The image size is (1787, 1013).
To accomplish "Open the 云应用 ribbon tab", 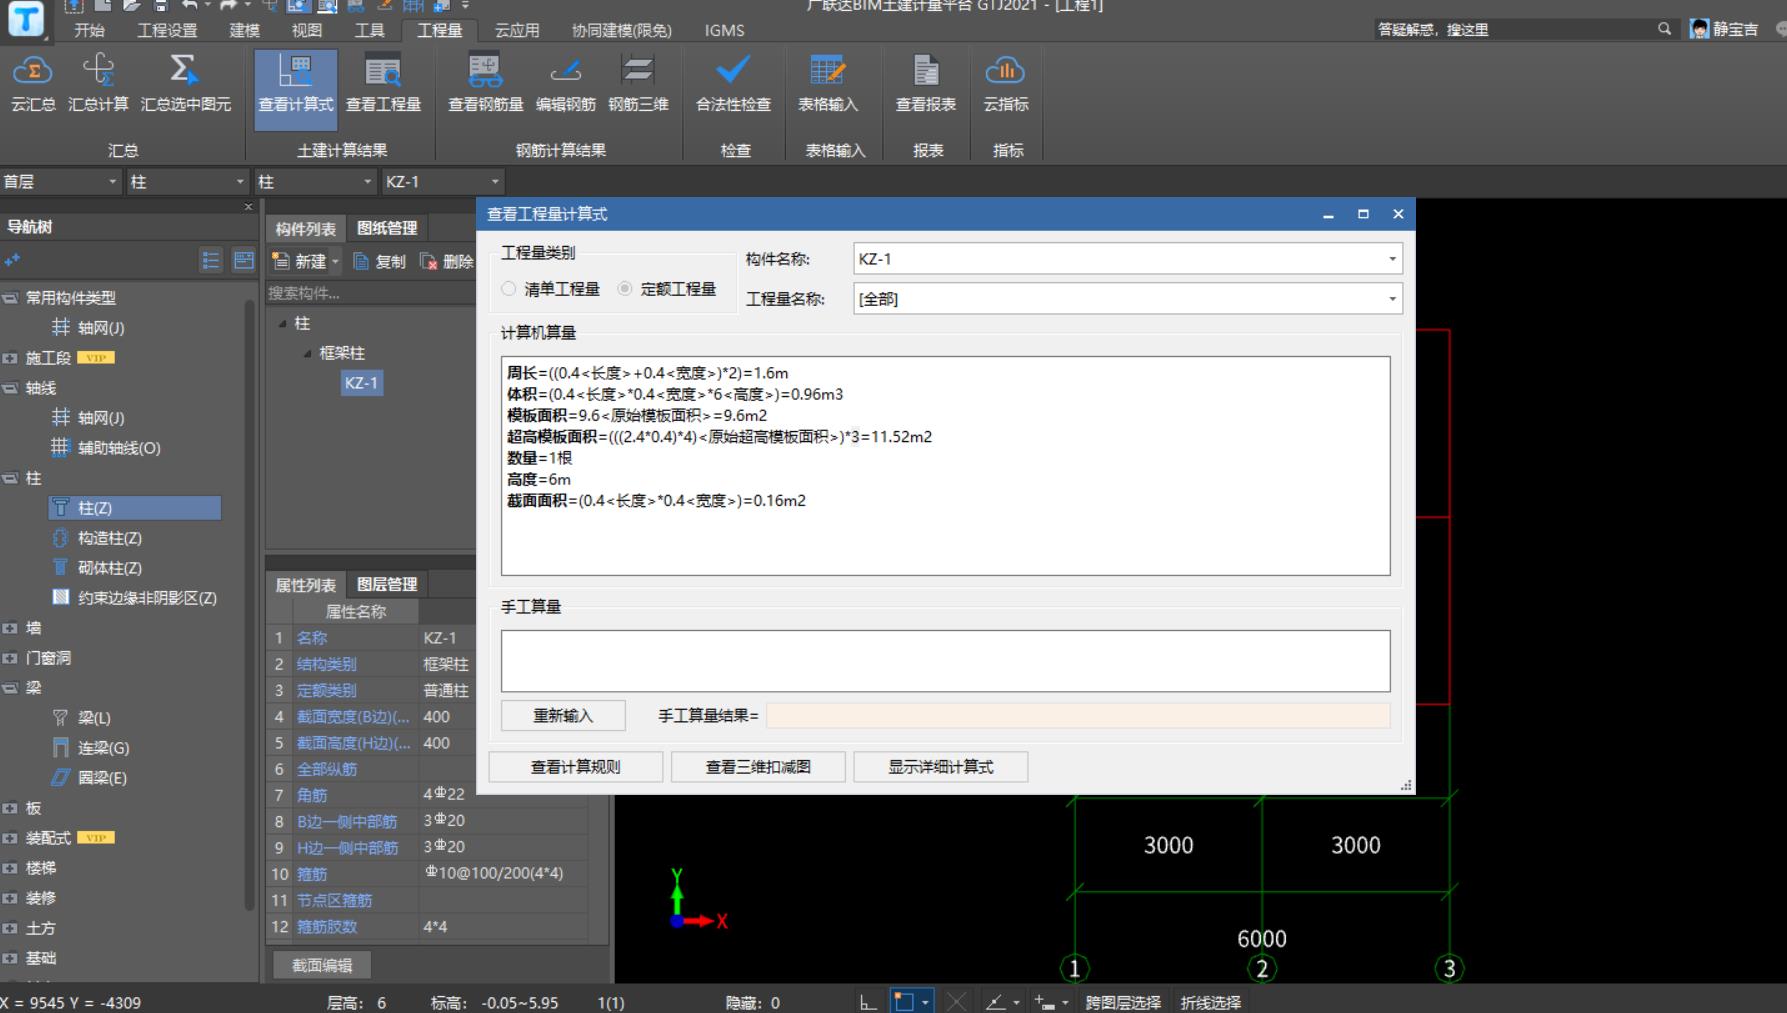I will click(x=517, y=30).
